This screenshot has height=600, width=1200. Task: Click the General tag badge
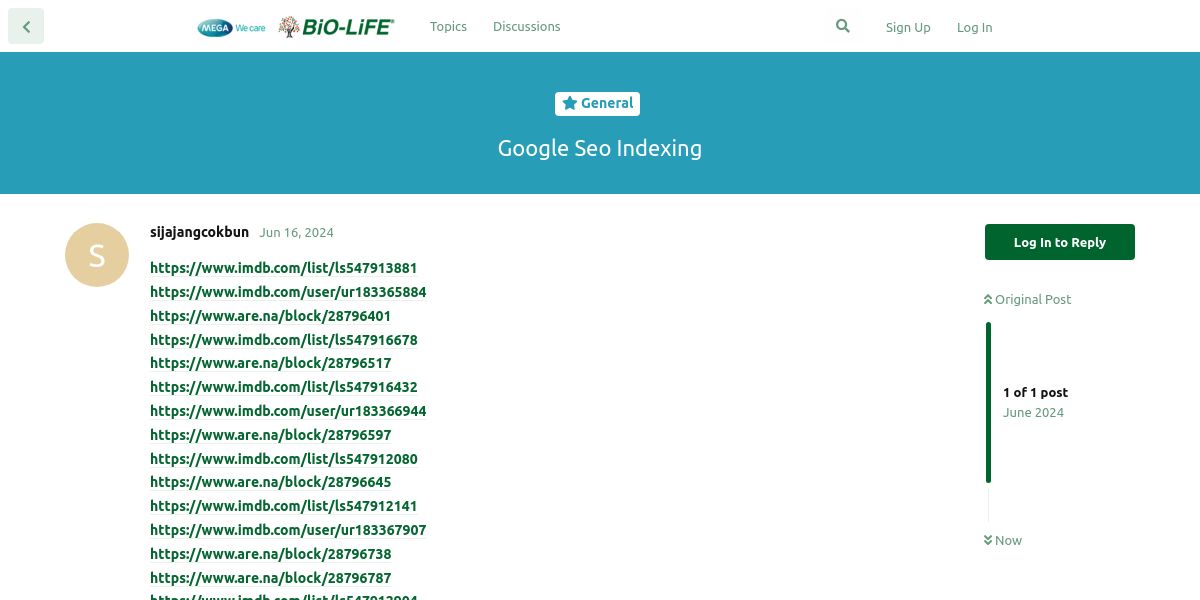(x=598, y=103)
